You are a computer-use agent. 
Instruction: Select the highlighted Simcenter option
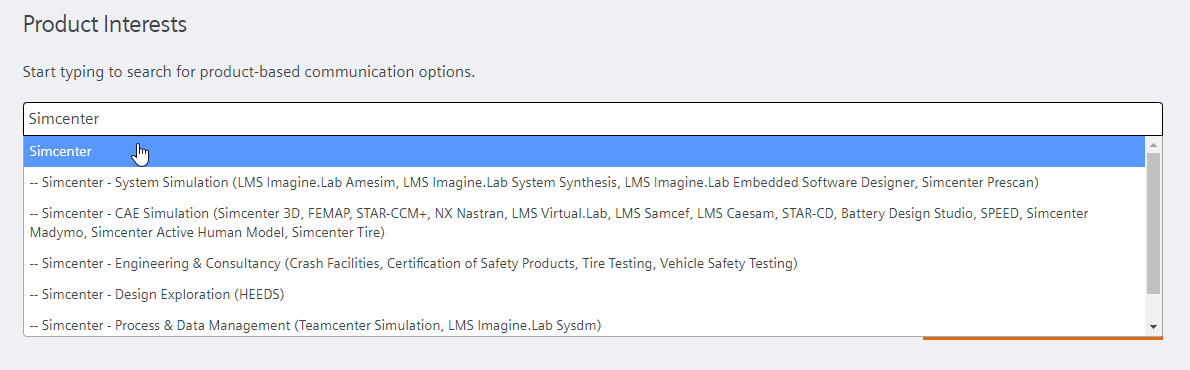pos(584,152)
